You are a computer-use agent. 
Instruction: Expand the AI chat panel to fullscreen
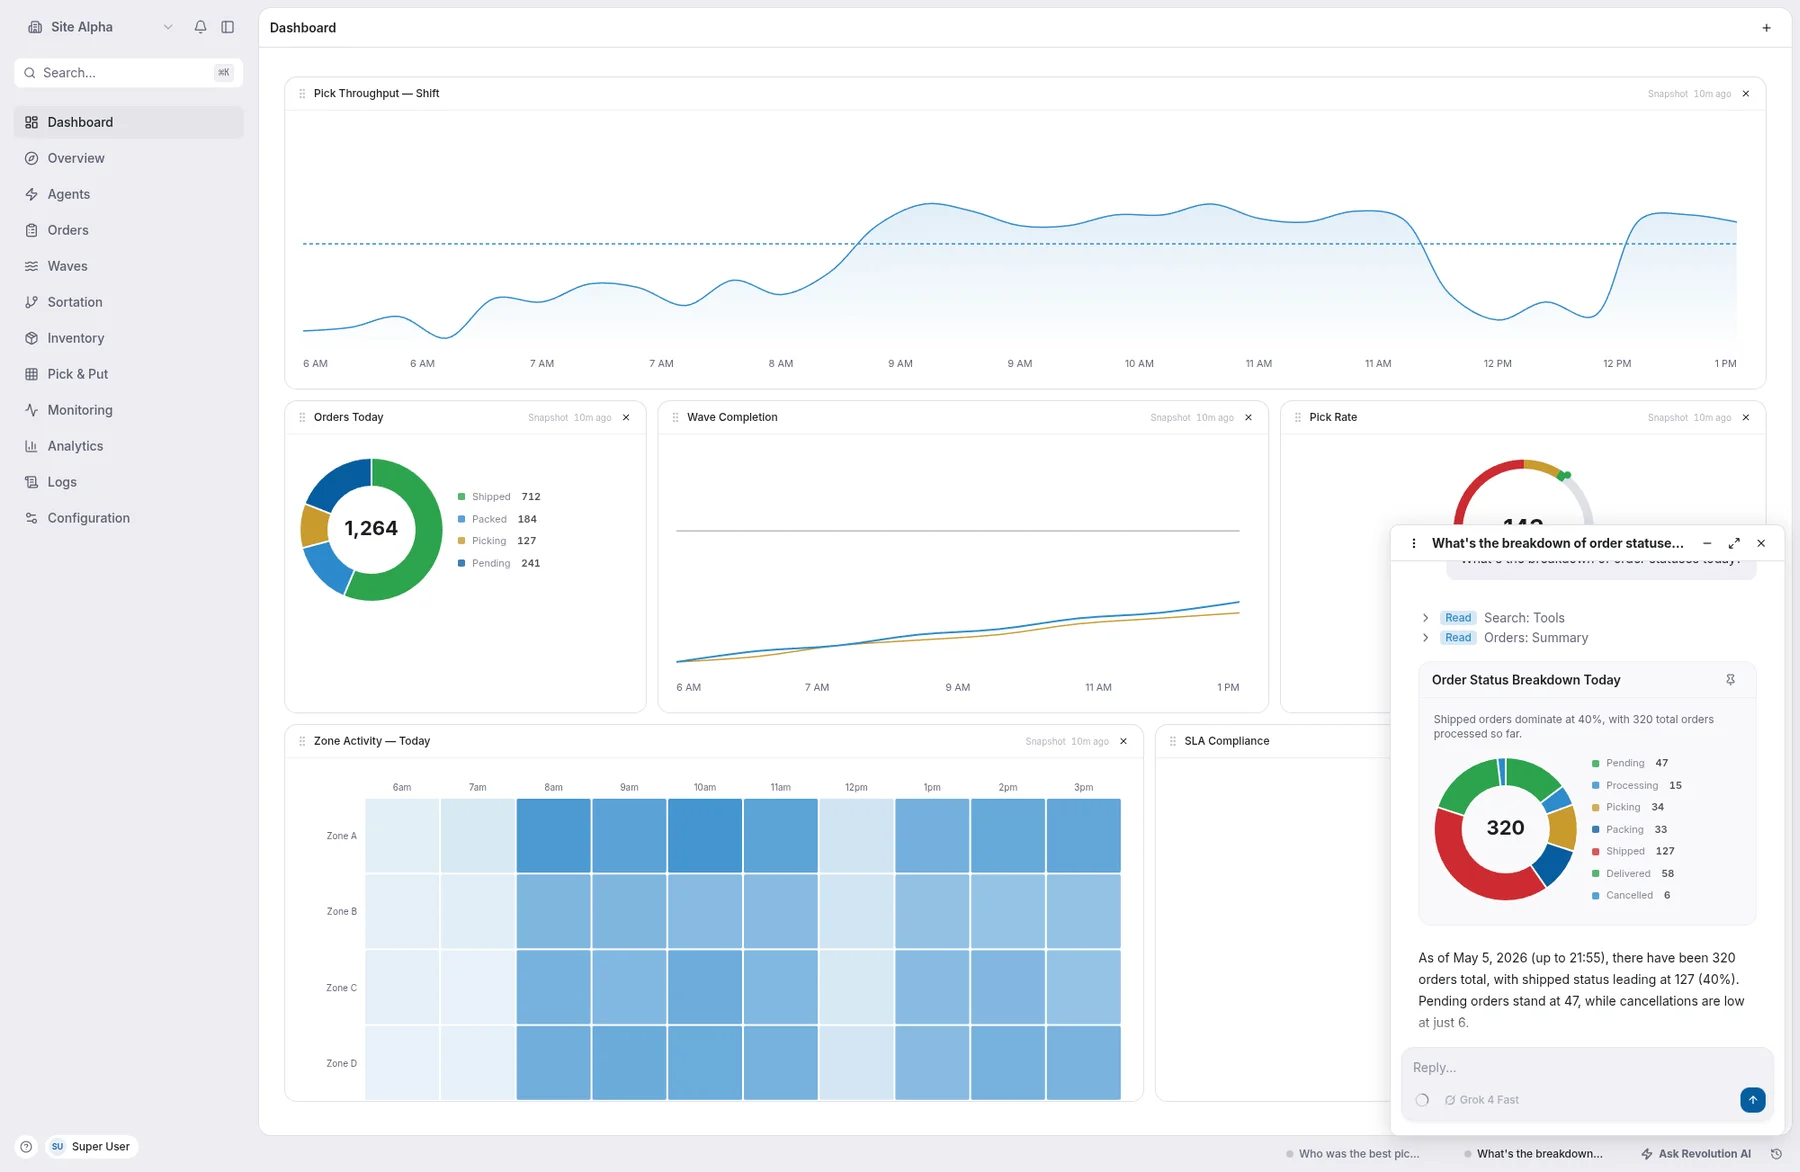click(1734, 544)
